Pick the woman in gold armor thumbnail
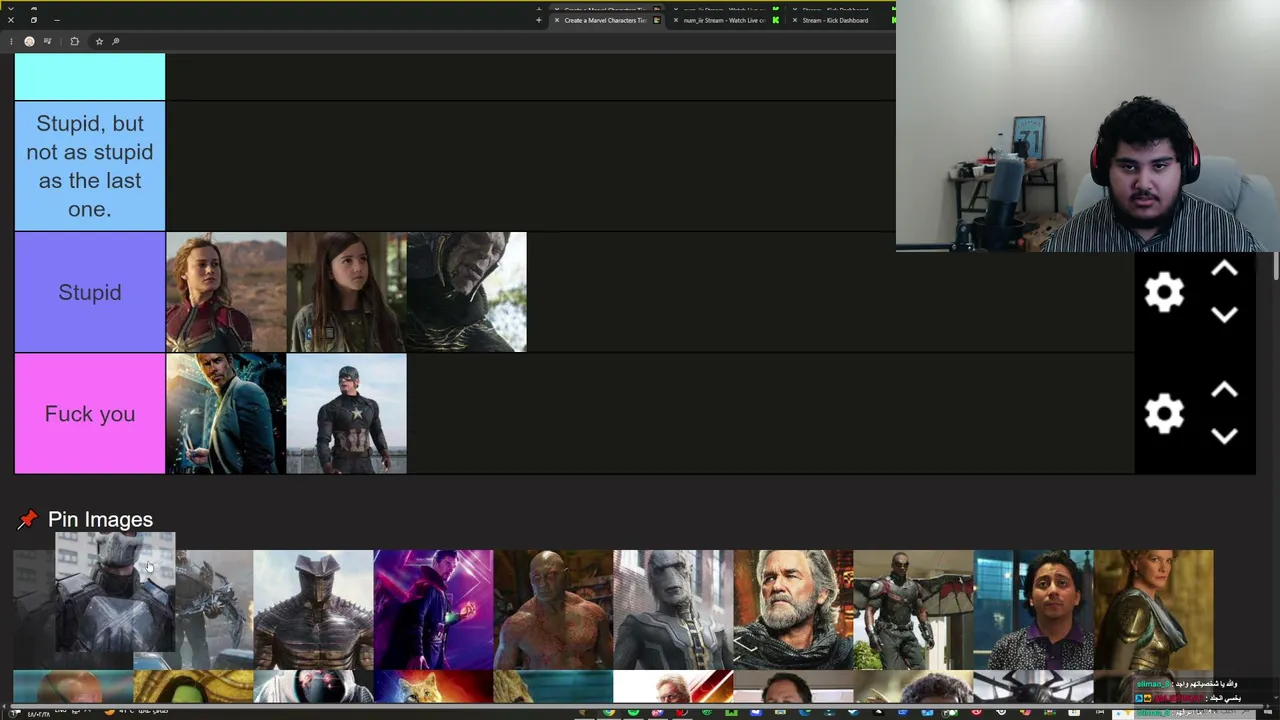This screenshot has width=1280, height=720. [1153, 609]
